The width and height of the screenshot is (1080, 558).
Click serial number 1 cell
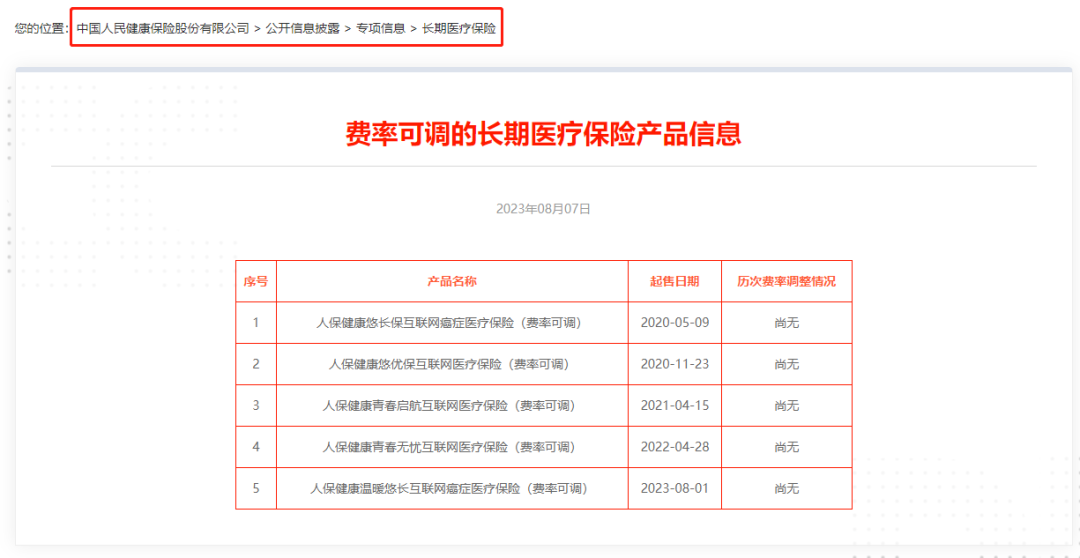pyautogui.click(x=256, y=322)
